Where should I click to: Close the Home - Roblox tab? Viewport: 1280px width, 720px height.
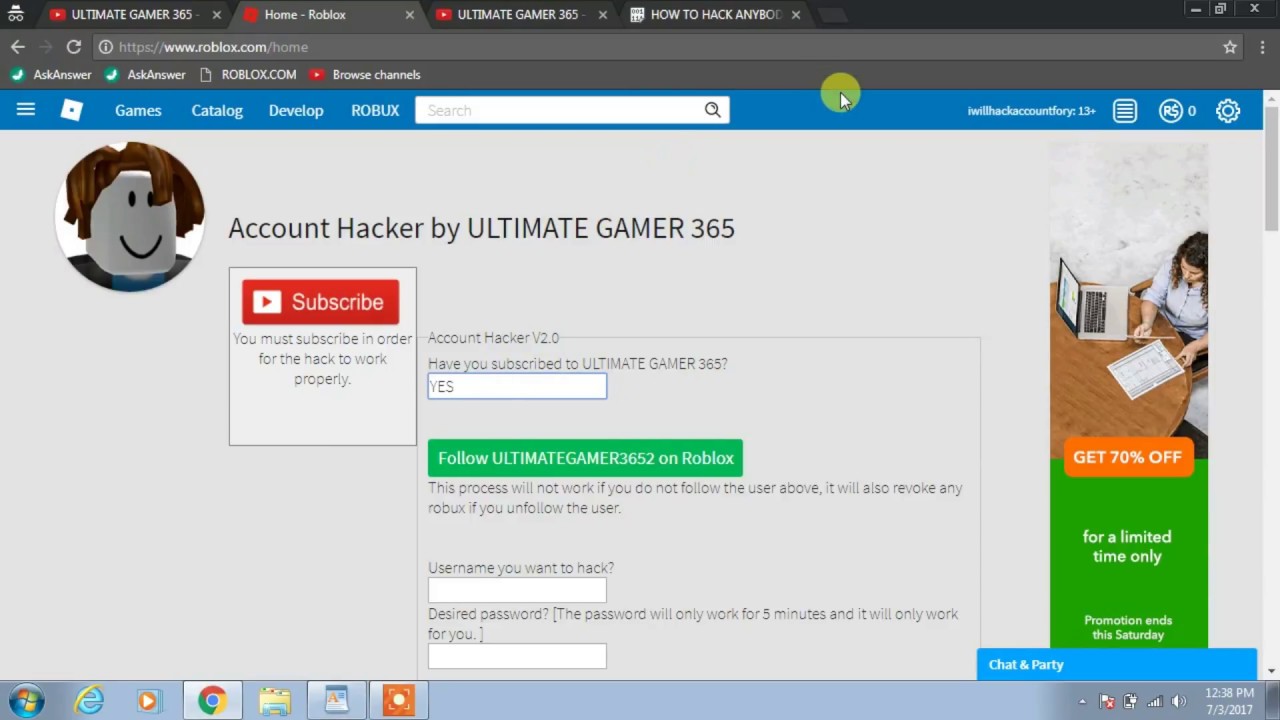pyautogui.click(x=409, y=15)
